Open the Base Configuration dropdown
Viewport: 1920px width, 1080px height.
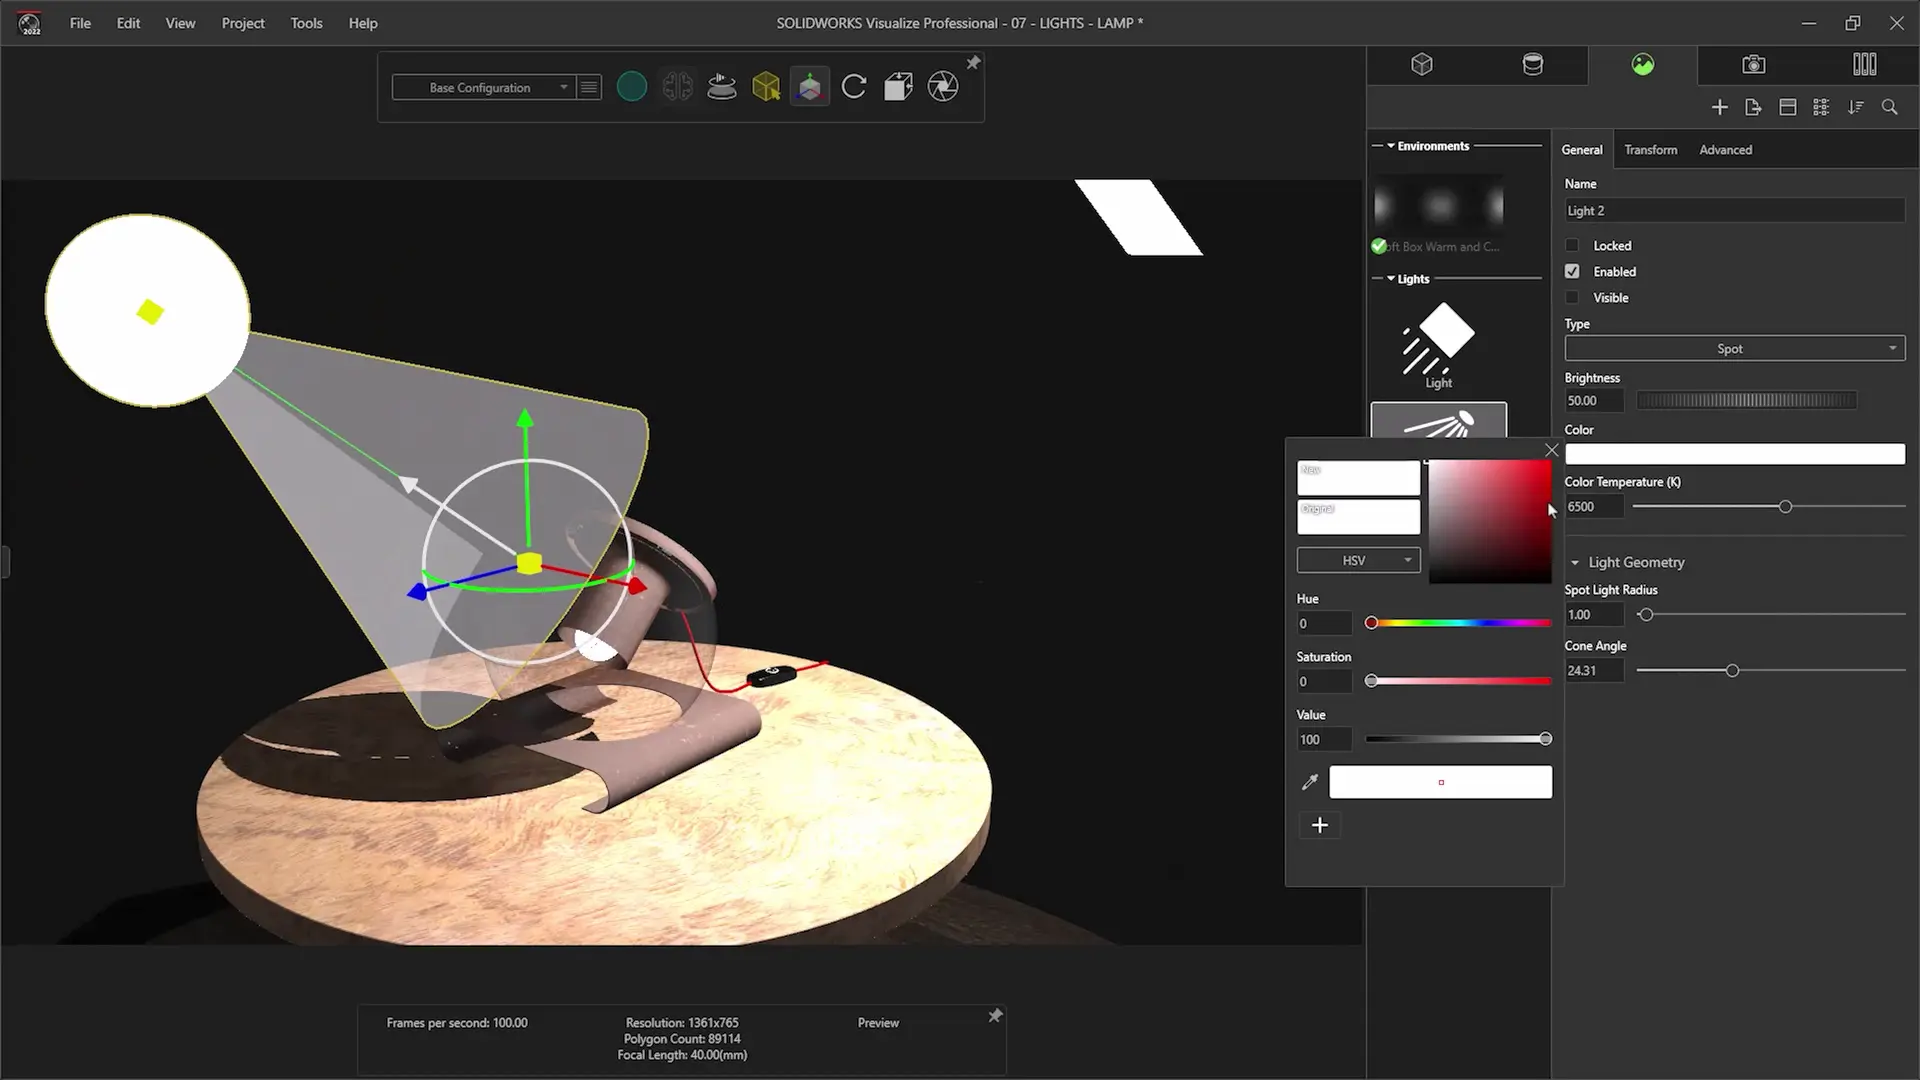(484, 88)
